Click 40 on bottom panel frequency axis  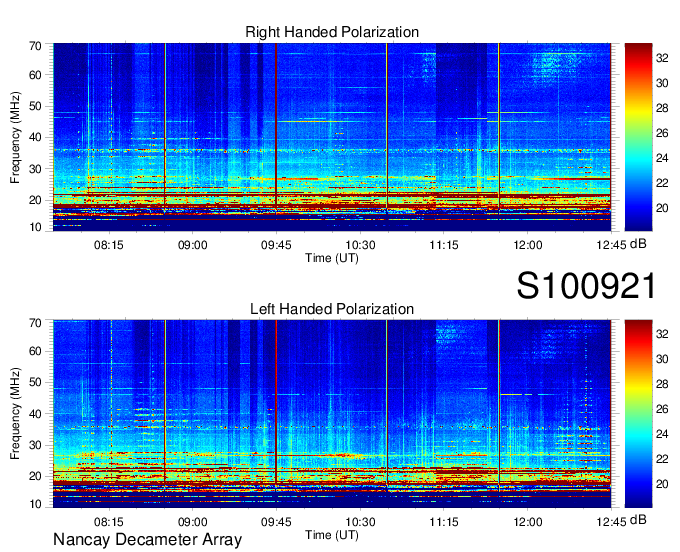pyautogui.click(x=35, y=414)
